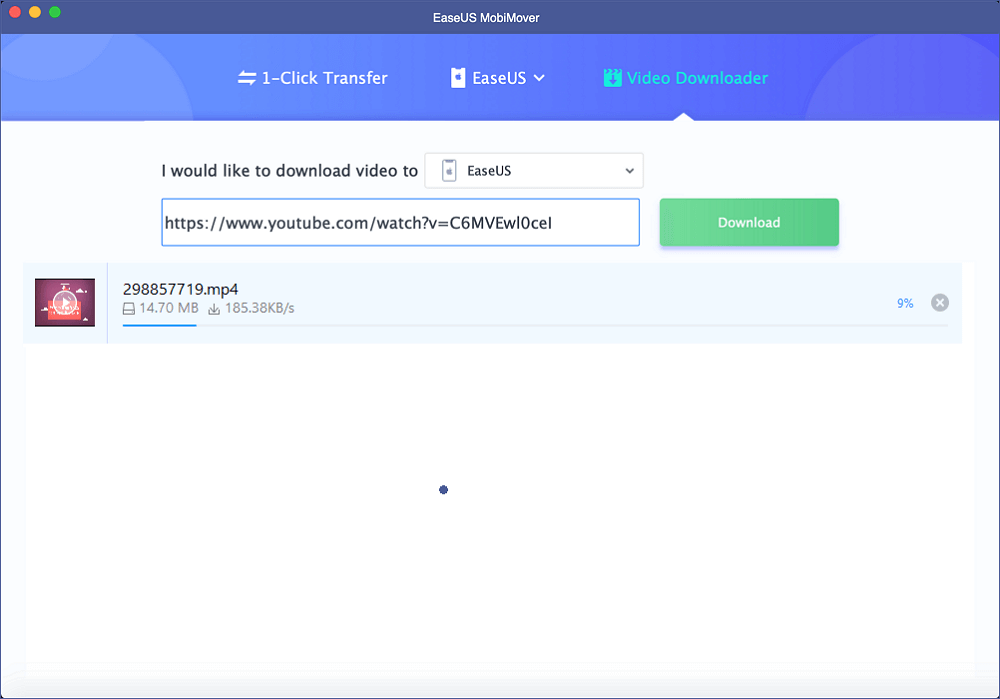Click the file size disk icon
The height and width of the screenshot is (699, 1000).
129,308
